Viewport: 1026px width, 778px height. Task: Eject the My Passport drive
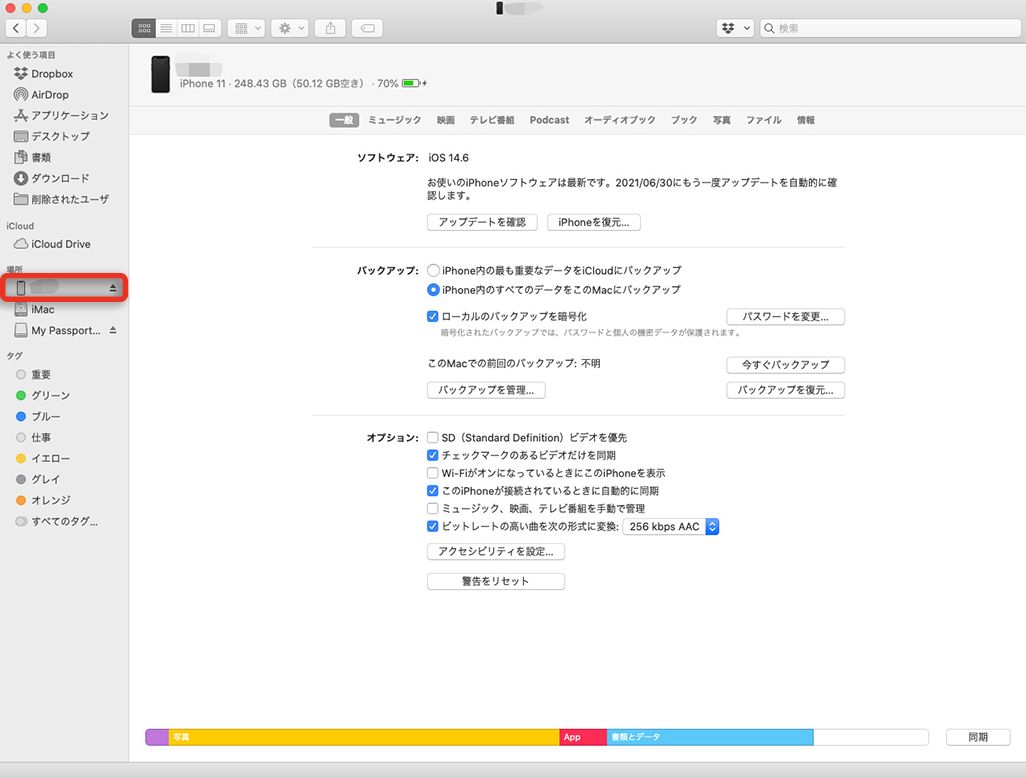[x=113, y=330]
